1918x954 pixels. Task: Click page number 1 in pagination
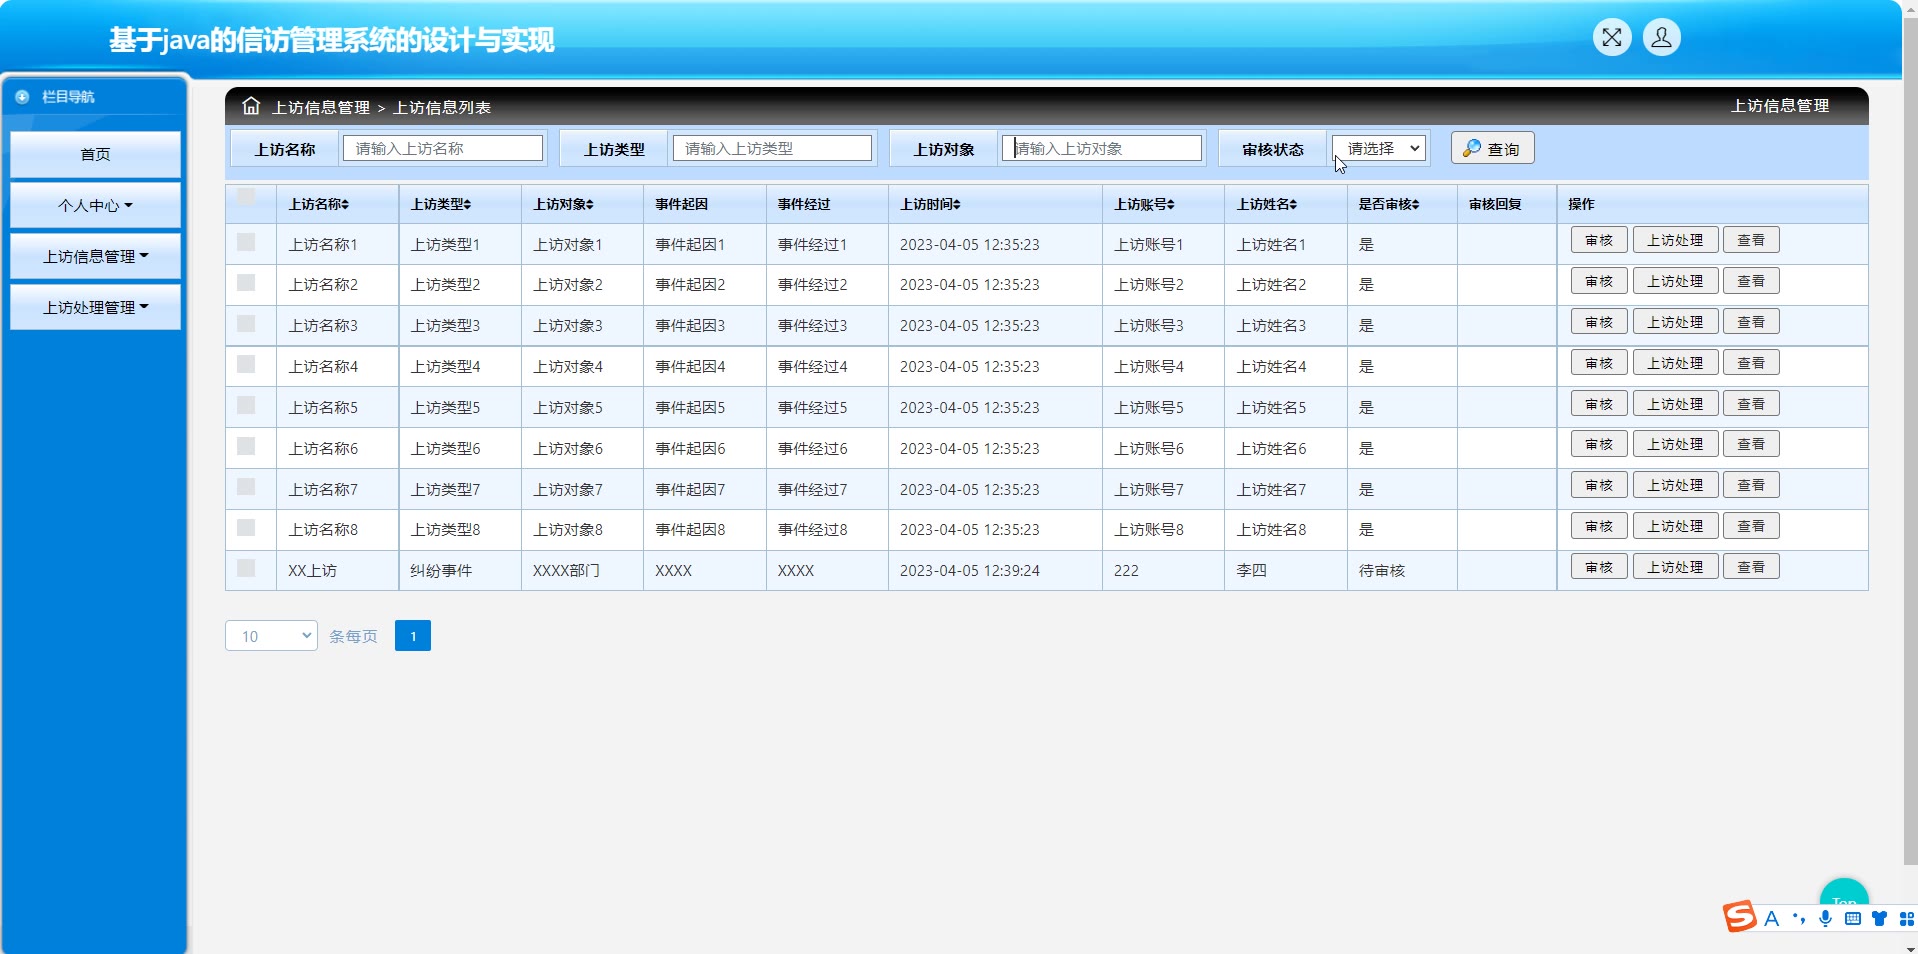[413, 636]
